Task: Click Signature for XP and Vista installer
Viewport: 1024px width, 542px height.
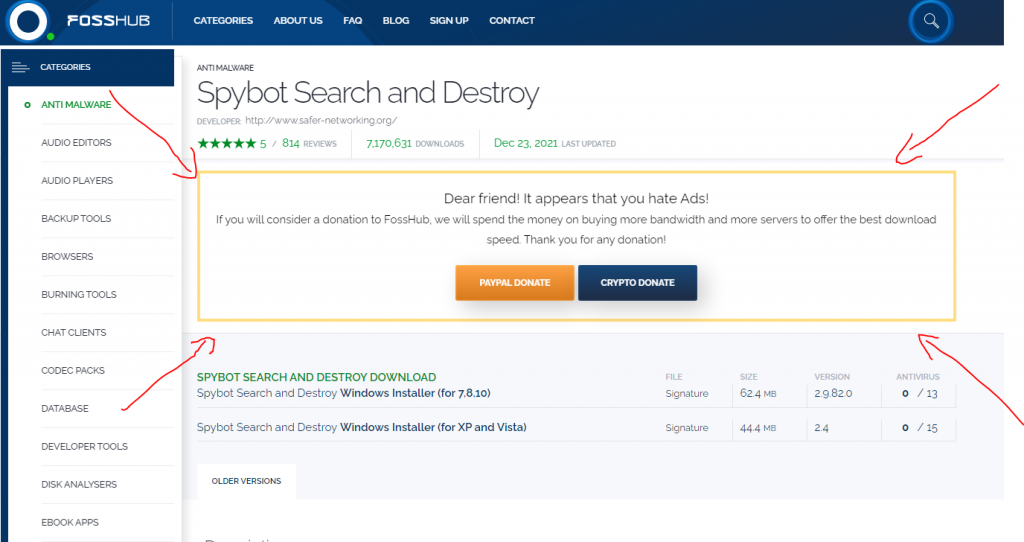Action: coord(686,428)
